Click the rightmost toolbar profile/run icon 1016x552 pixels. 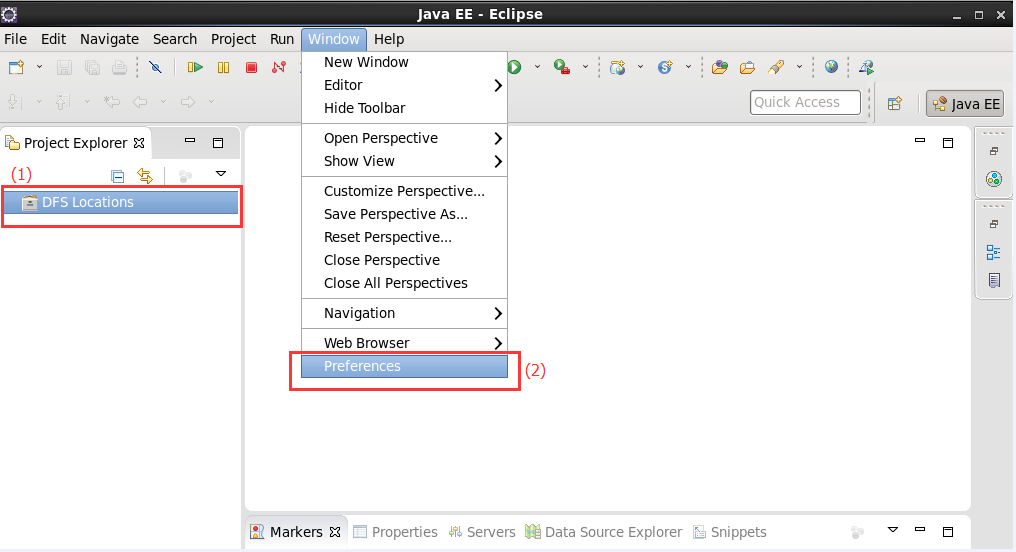point(866,67)
